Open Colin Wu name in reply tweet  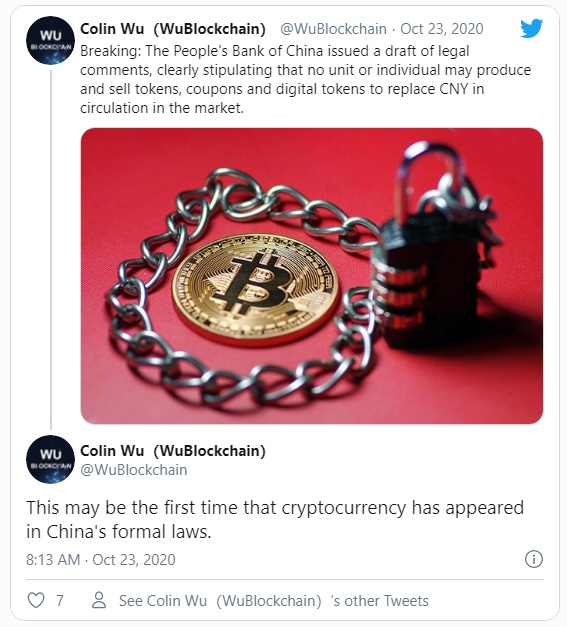tap(173, 451)
